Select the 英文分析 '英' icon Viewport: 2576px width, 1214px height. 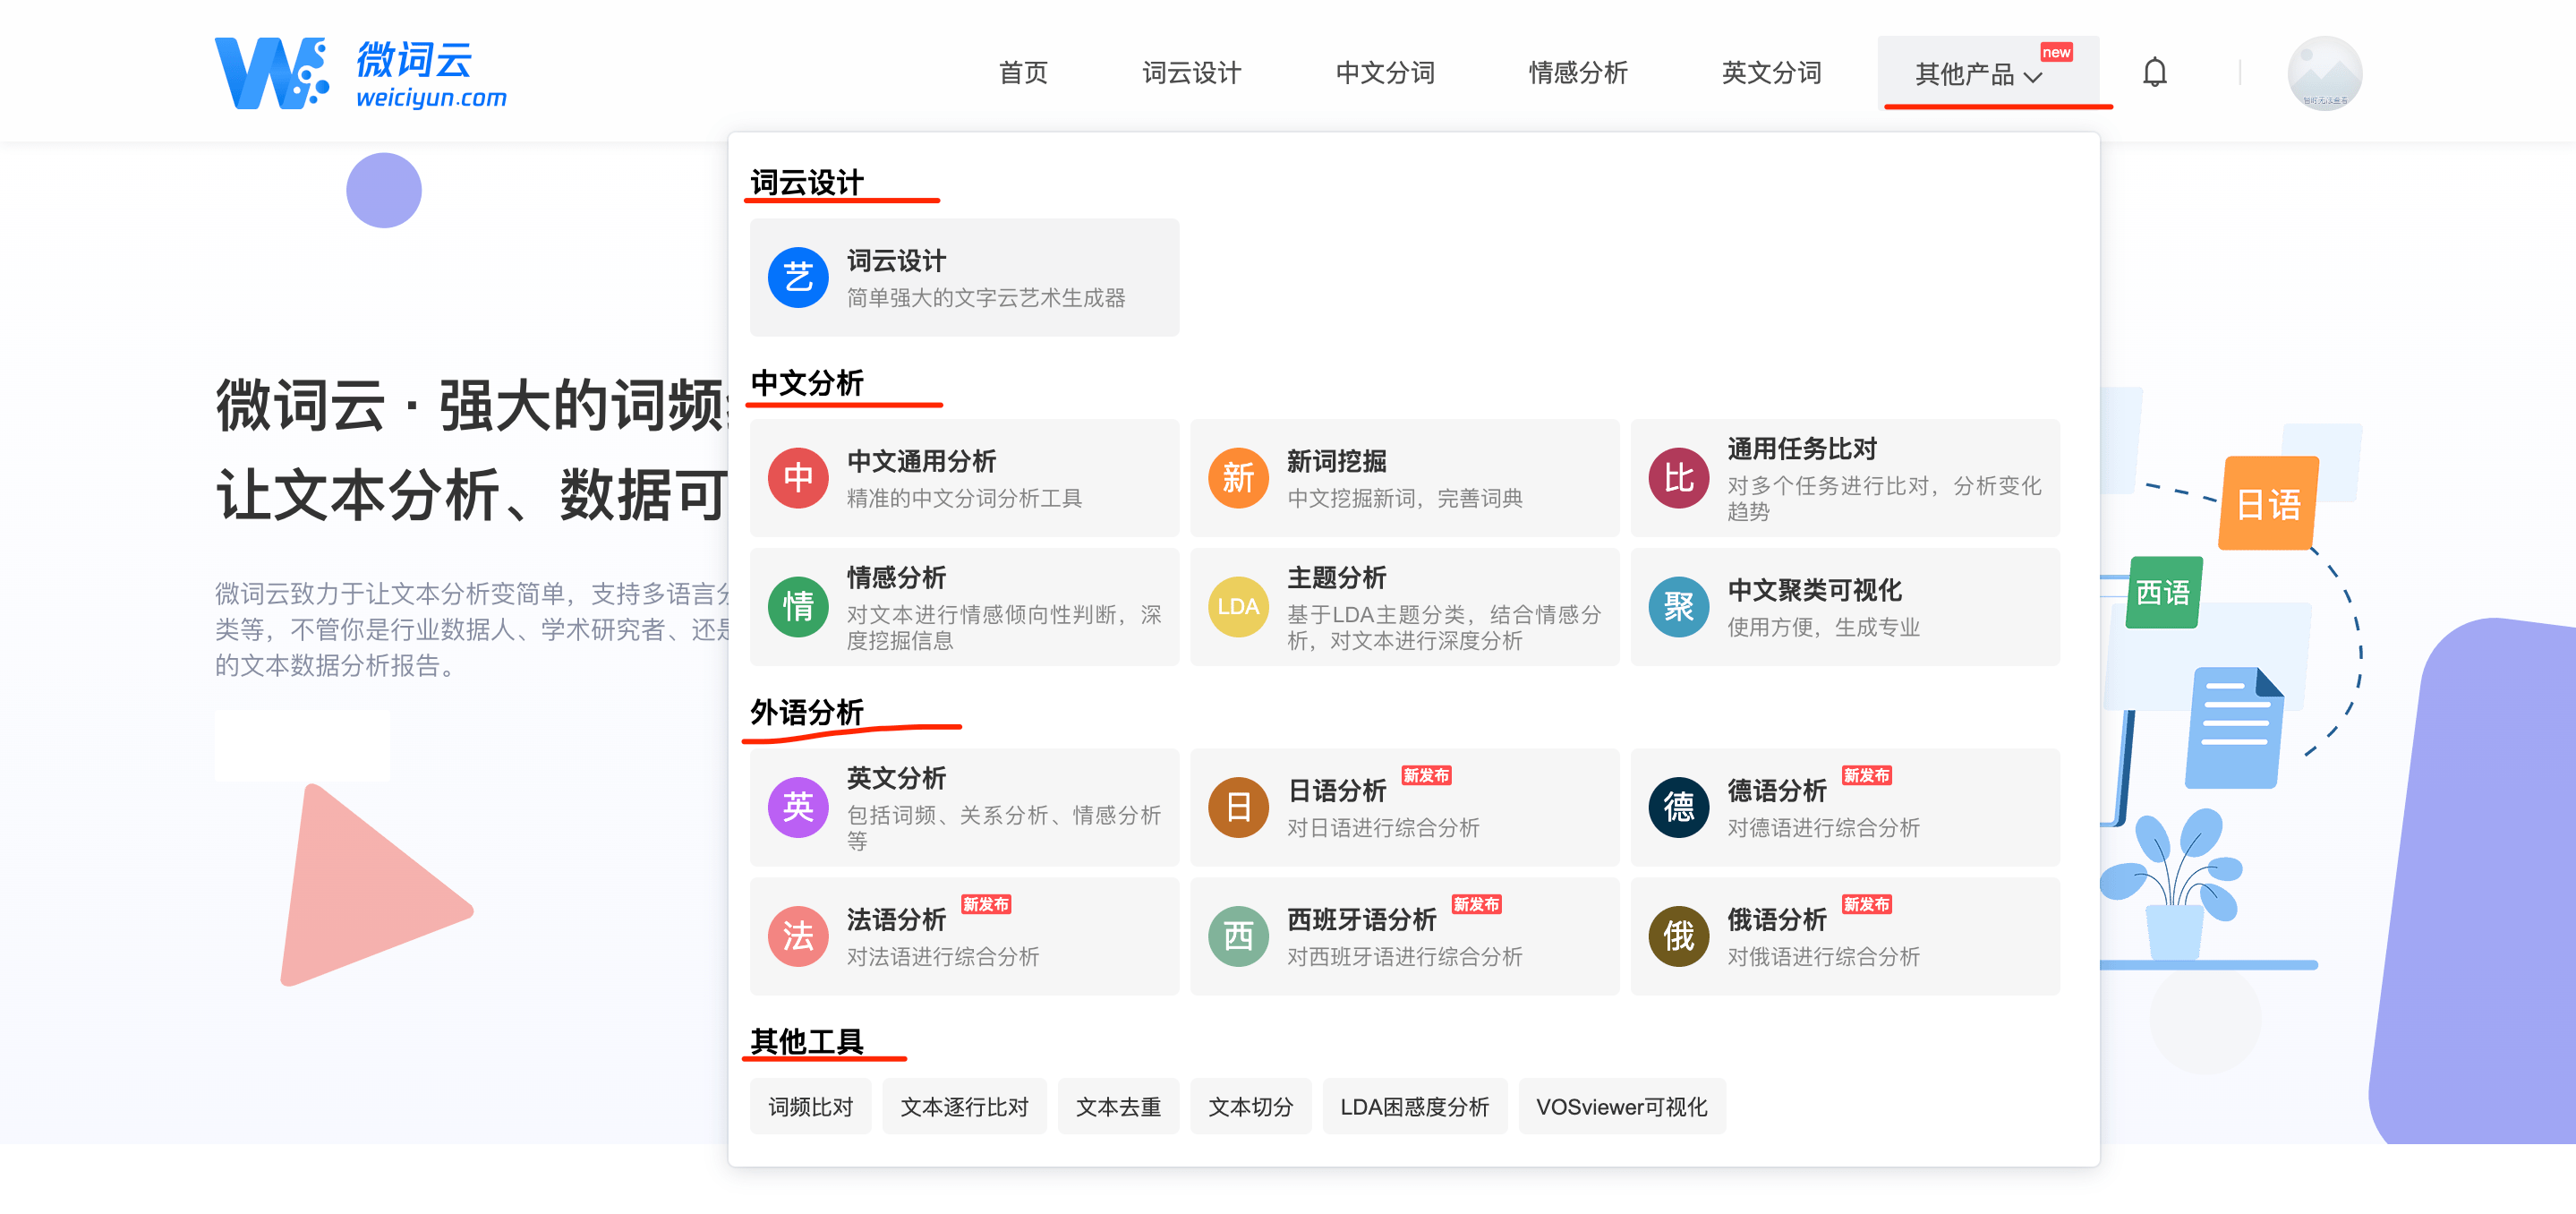tap(797, 807)
